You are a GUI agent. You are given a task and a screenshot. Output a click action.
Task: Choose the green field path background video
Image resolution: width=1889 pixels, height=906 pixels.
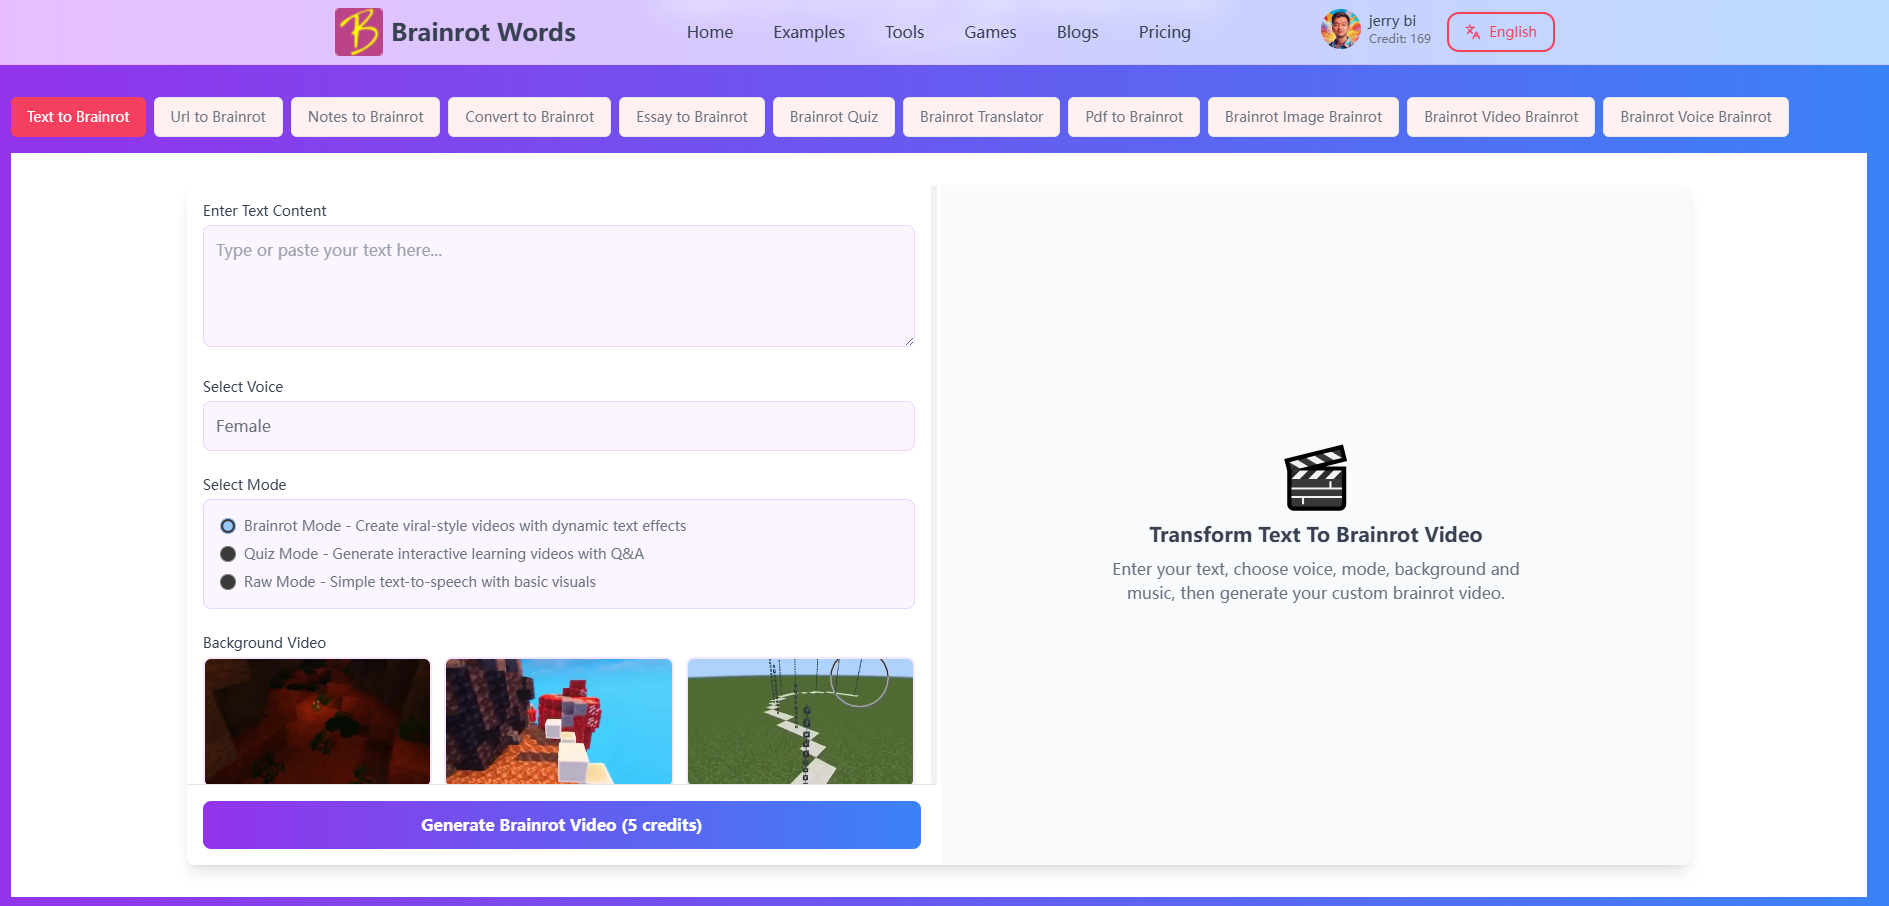[800, 721]
